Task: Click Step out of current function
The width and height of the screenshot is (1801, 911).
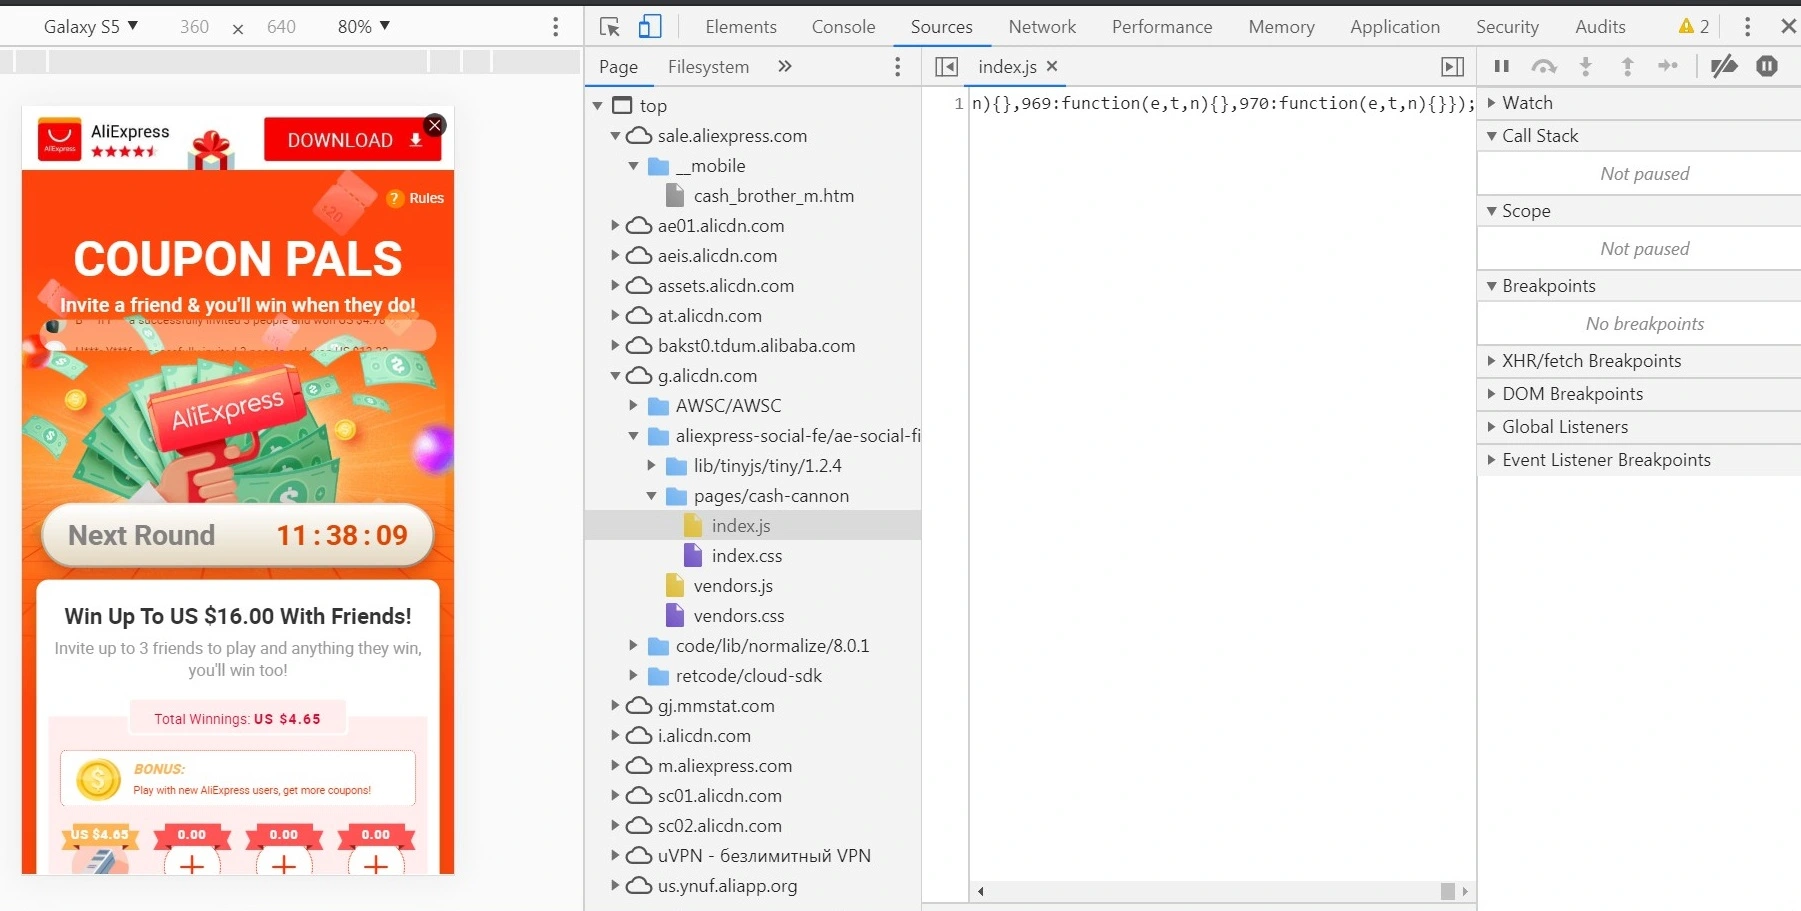Action: click(1627, 67)
